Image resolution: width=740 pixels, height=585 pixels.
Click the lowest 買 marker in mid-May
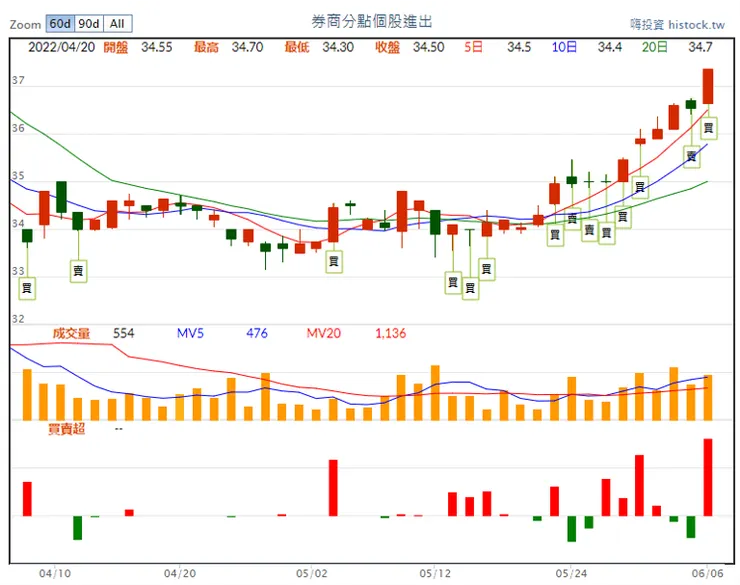470,288
